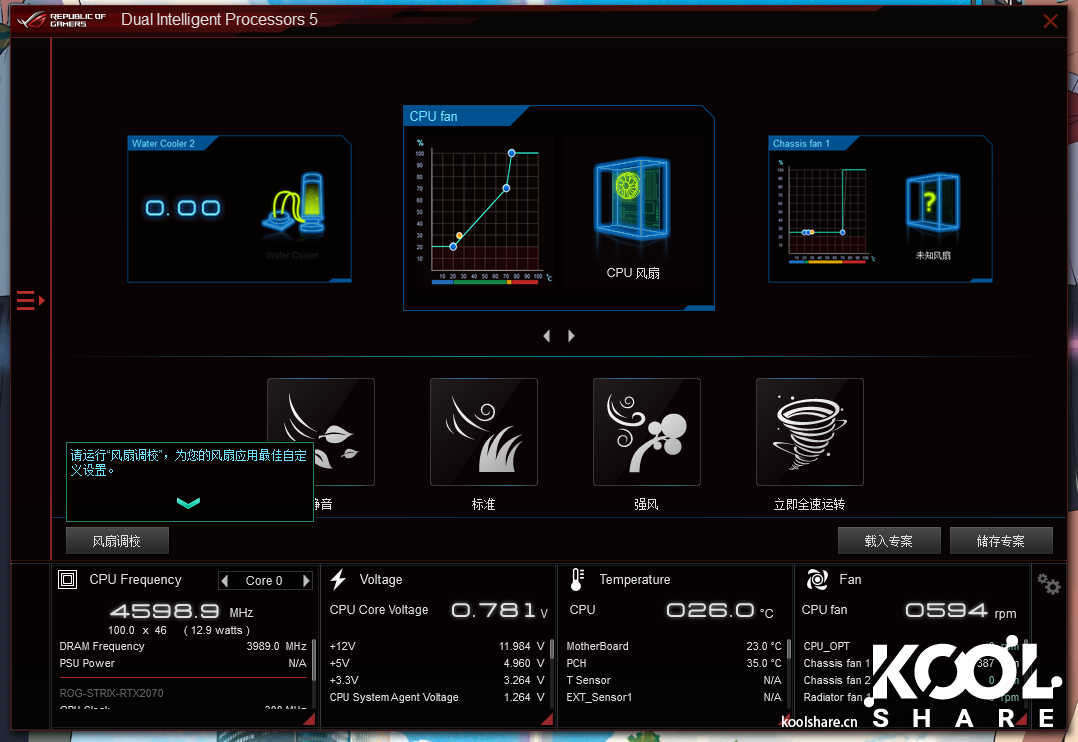The height and width of the screenshot is (742, 1078).
Task: Collapse the fan tuning tooltip chevron
Action: [x=188, y=503]
